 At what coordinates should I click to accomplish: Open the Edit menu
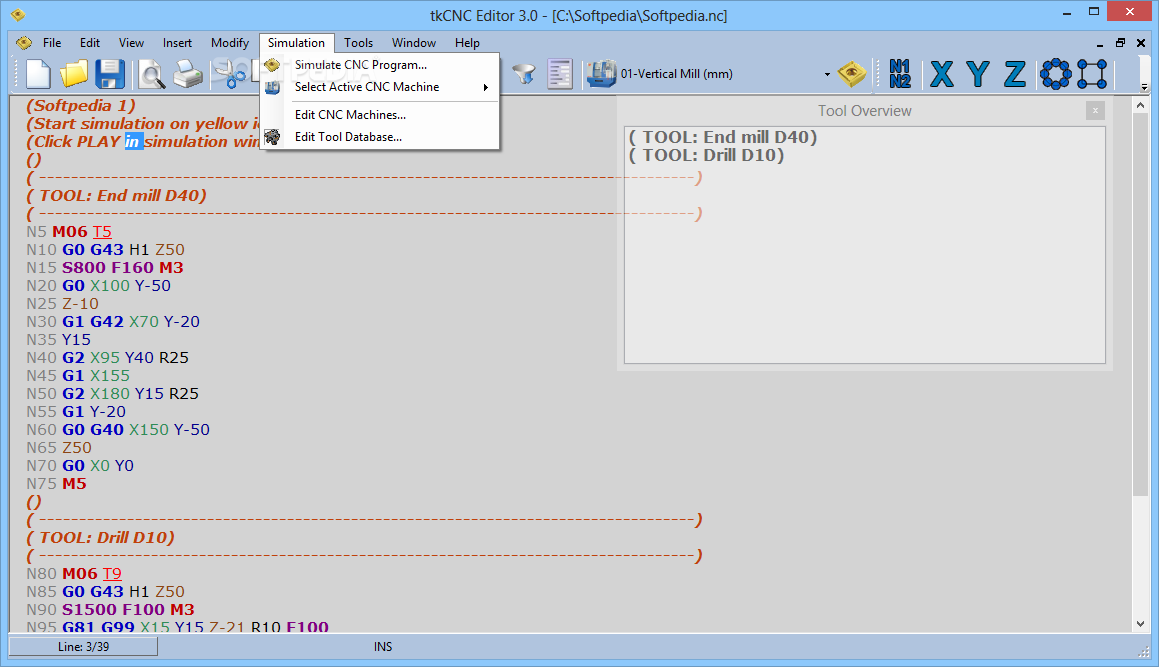point(89,43)
